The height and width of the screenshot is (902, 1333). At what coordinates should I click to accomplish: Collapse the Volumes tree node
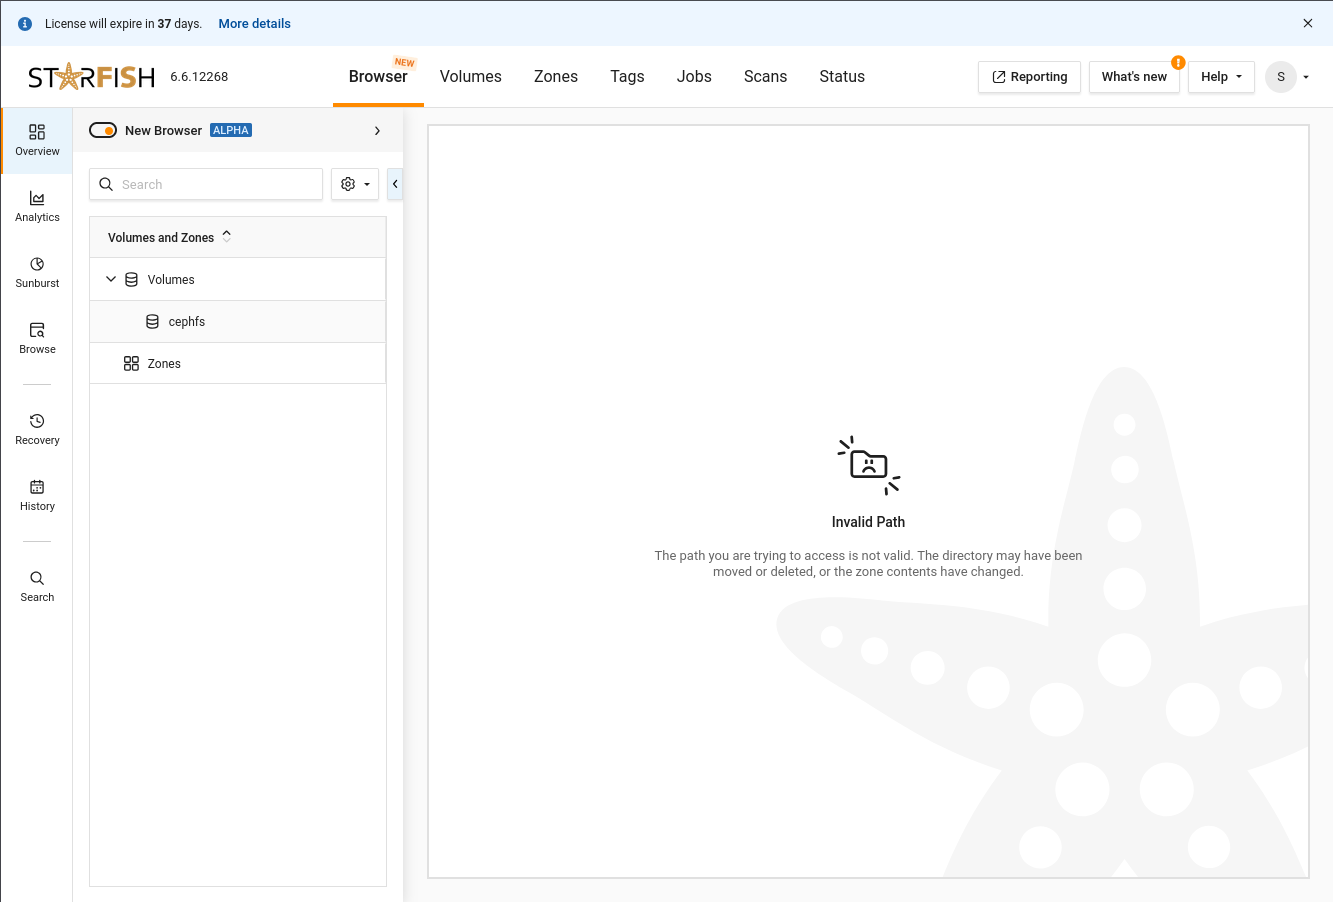pos(111,280)
